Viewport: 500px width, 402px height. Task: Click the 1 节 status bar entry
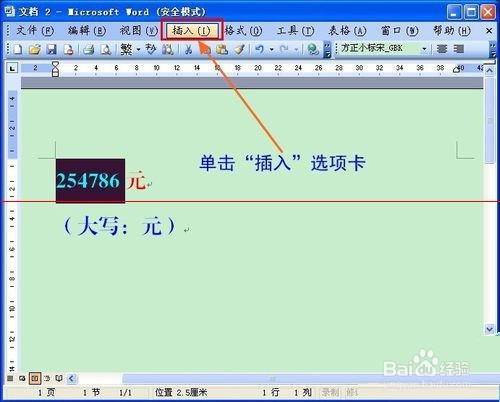[91, 392]
